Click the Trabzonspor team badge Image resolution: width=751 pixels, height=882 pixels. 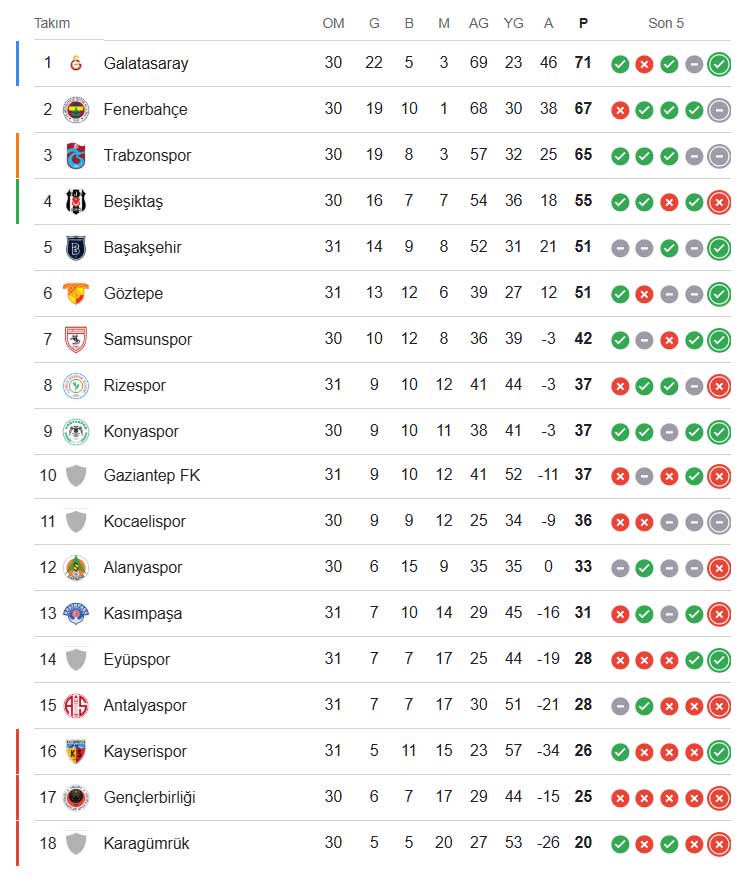(x=76, y=156)
